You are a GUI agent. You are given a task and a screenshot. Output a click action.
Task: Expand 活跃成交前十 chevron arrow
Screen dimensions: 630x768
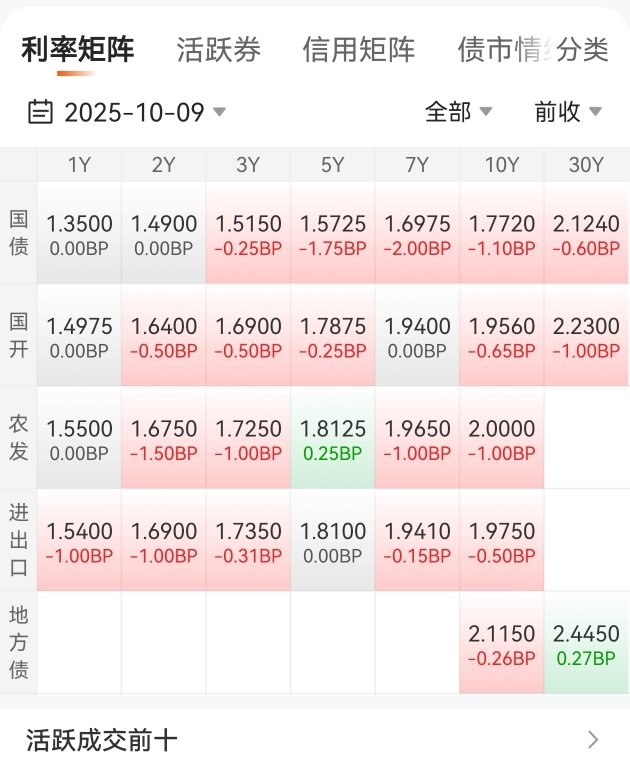(593, 739)
